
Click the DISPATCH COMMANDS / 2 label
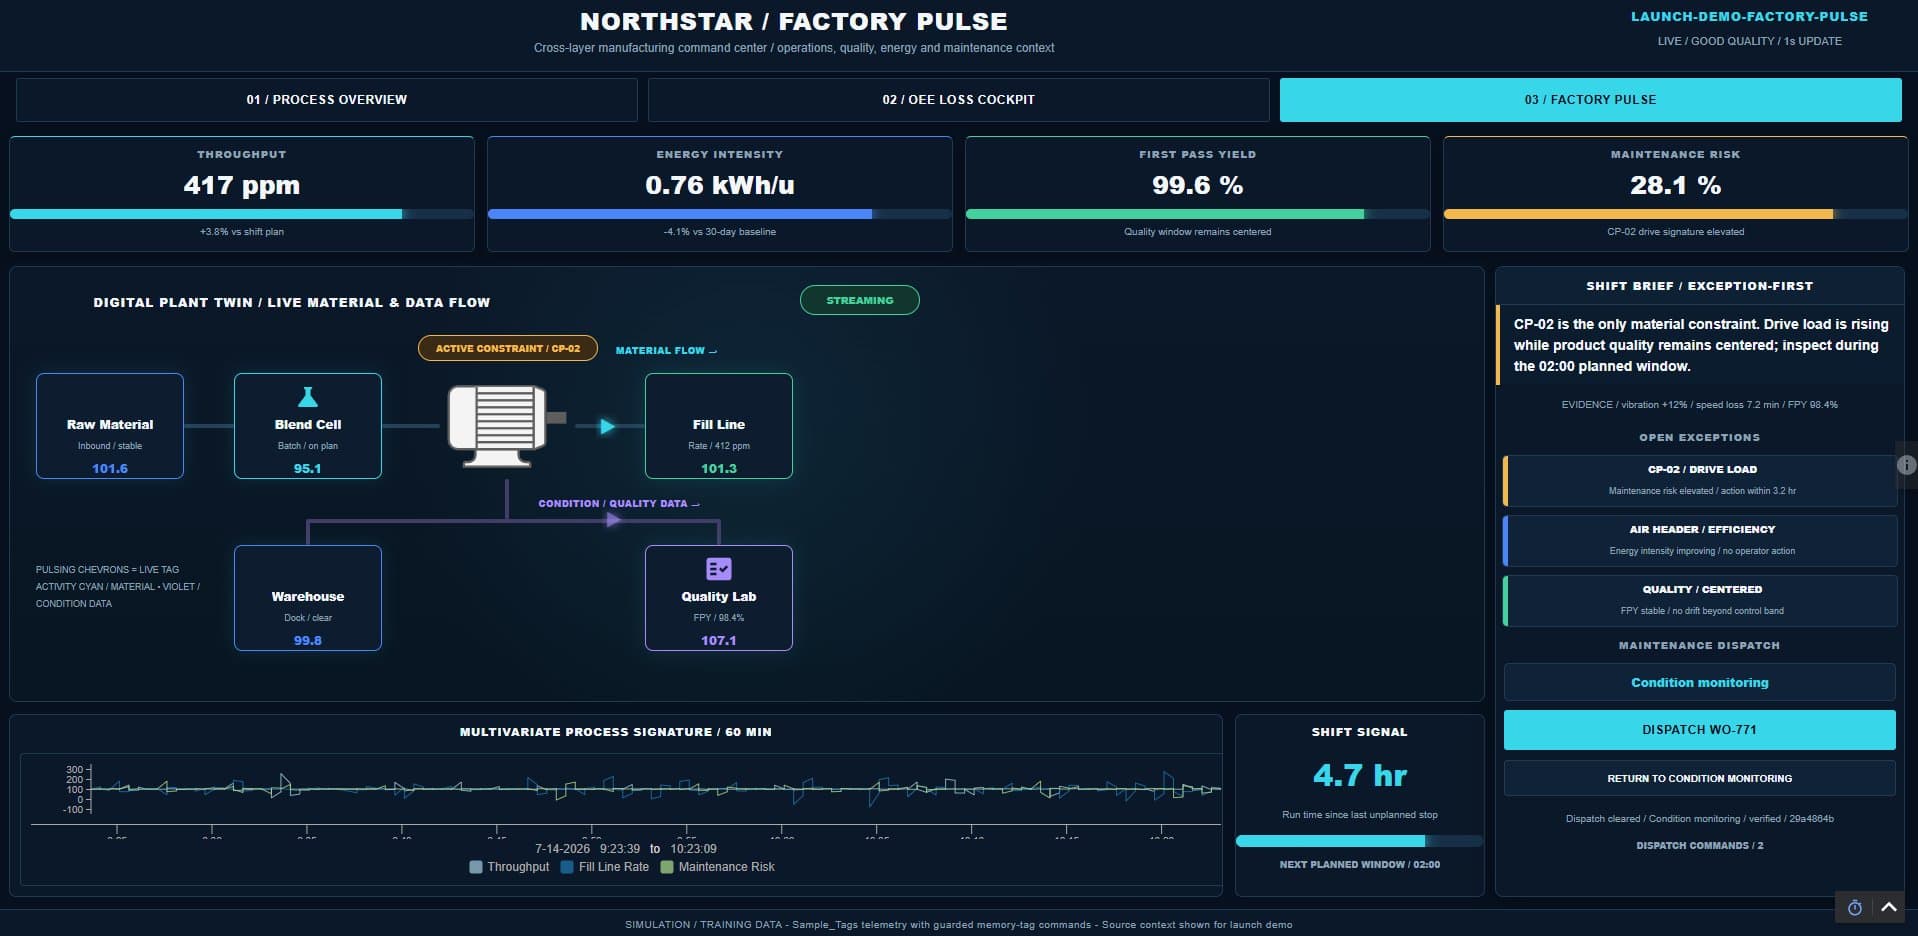click(x=1700, y=846)
